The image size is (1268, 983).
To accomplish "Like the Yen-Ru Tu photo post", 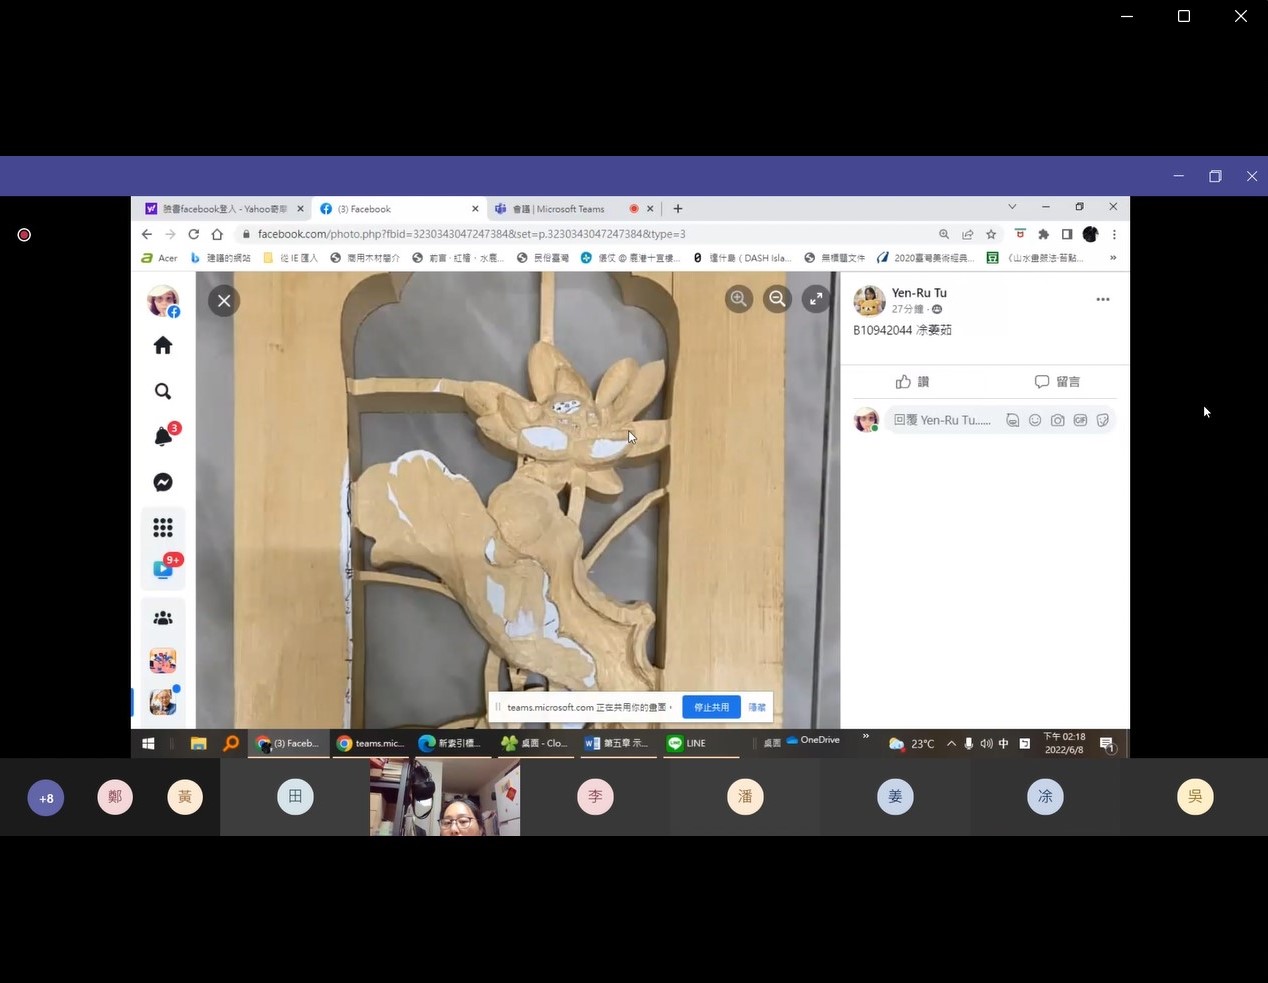I will pos(912,382).
